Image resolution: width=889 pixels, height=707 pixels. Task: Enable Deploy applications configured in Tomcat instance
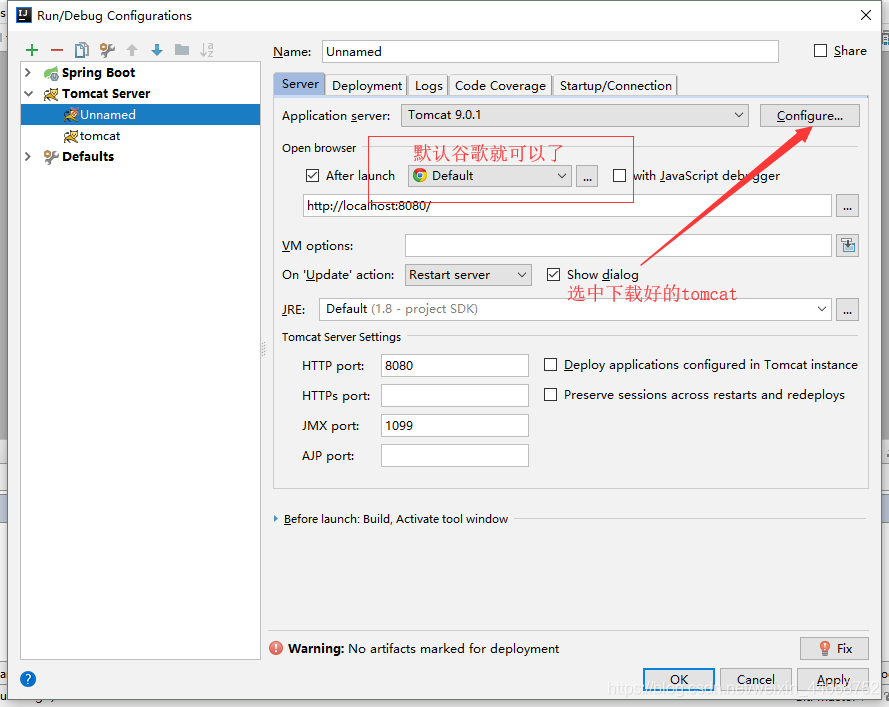click(550, 365)
